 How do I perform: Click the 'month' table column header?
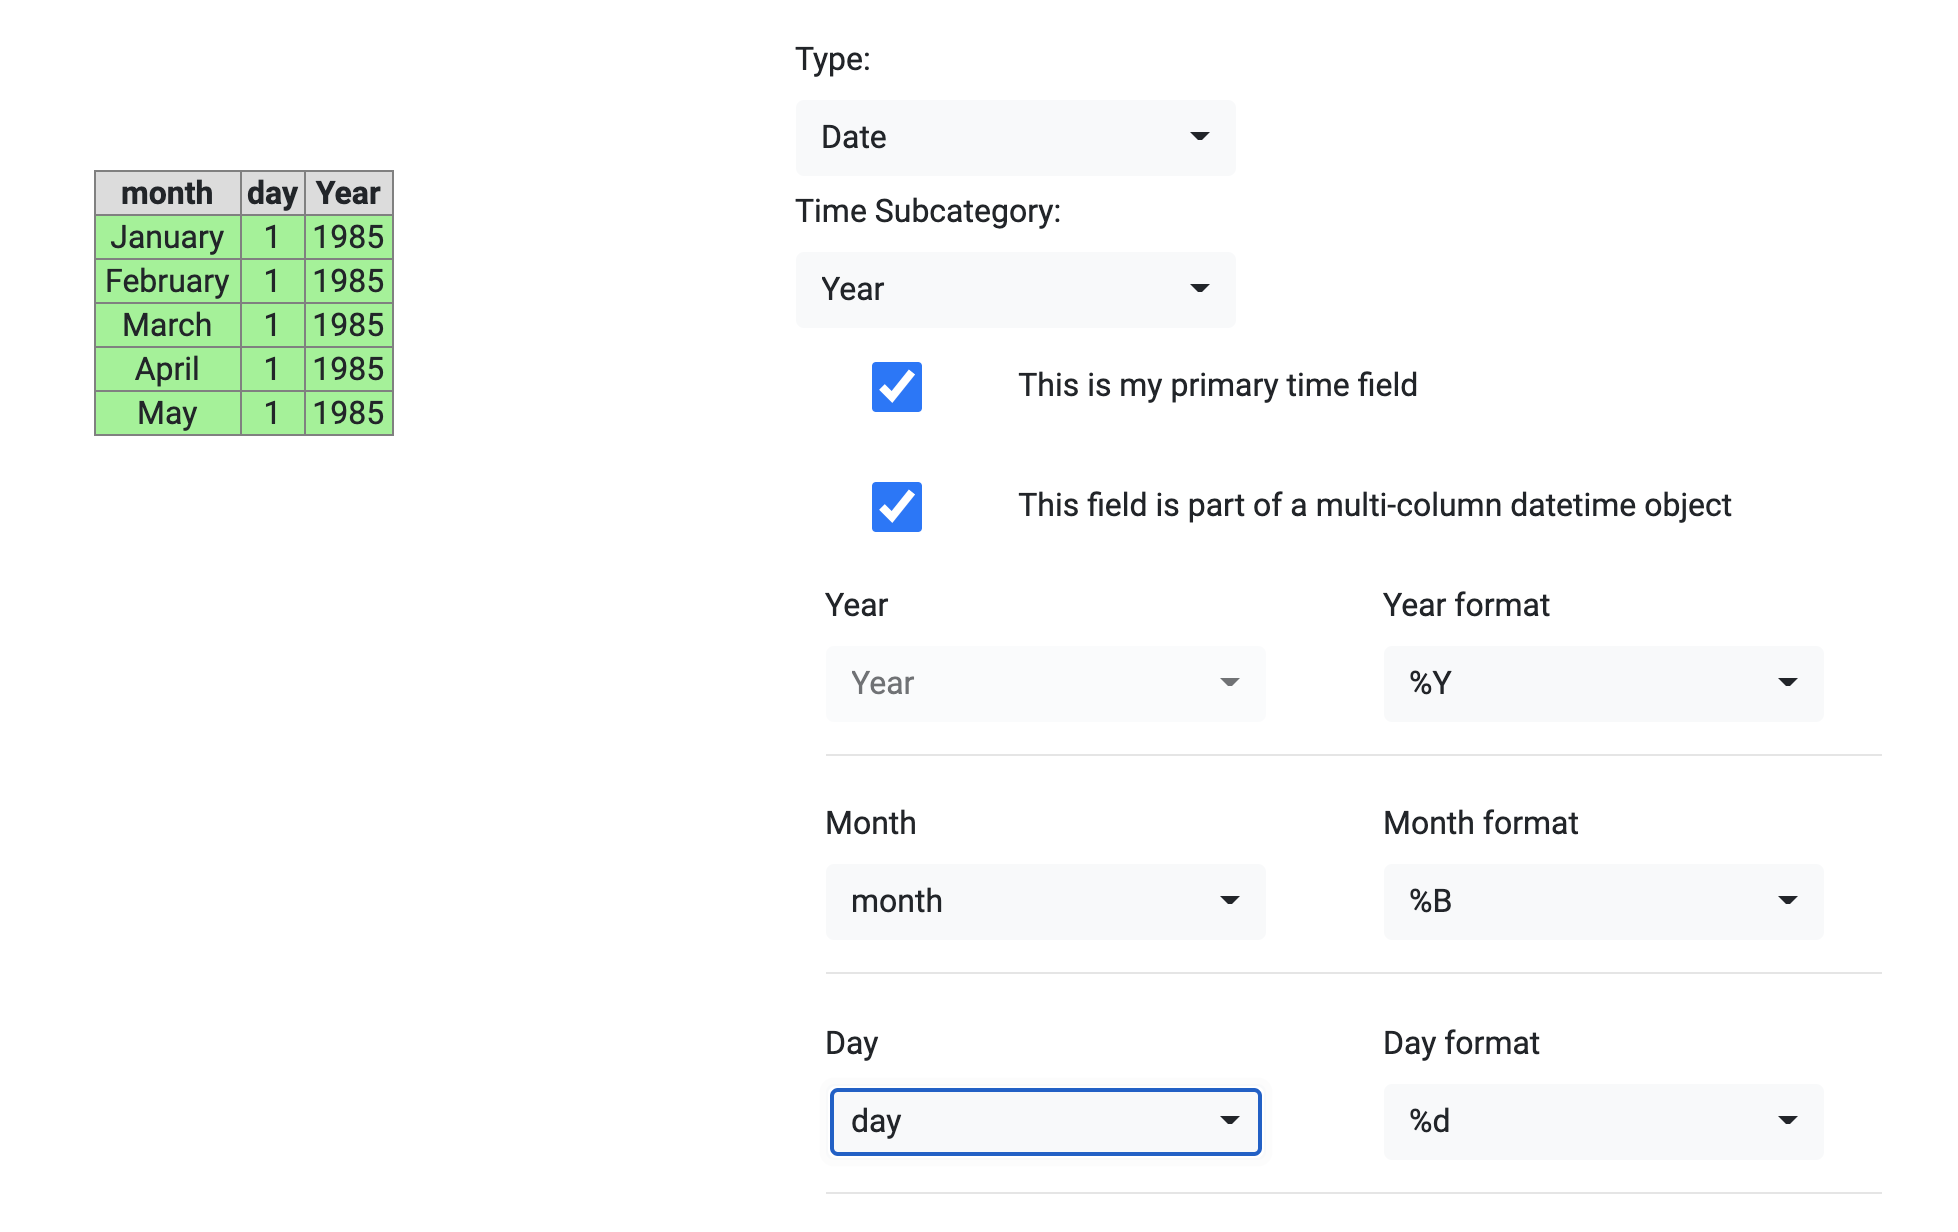167,193
